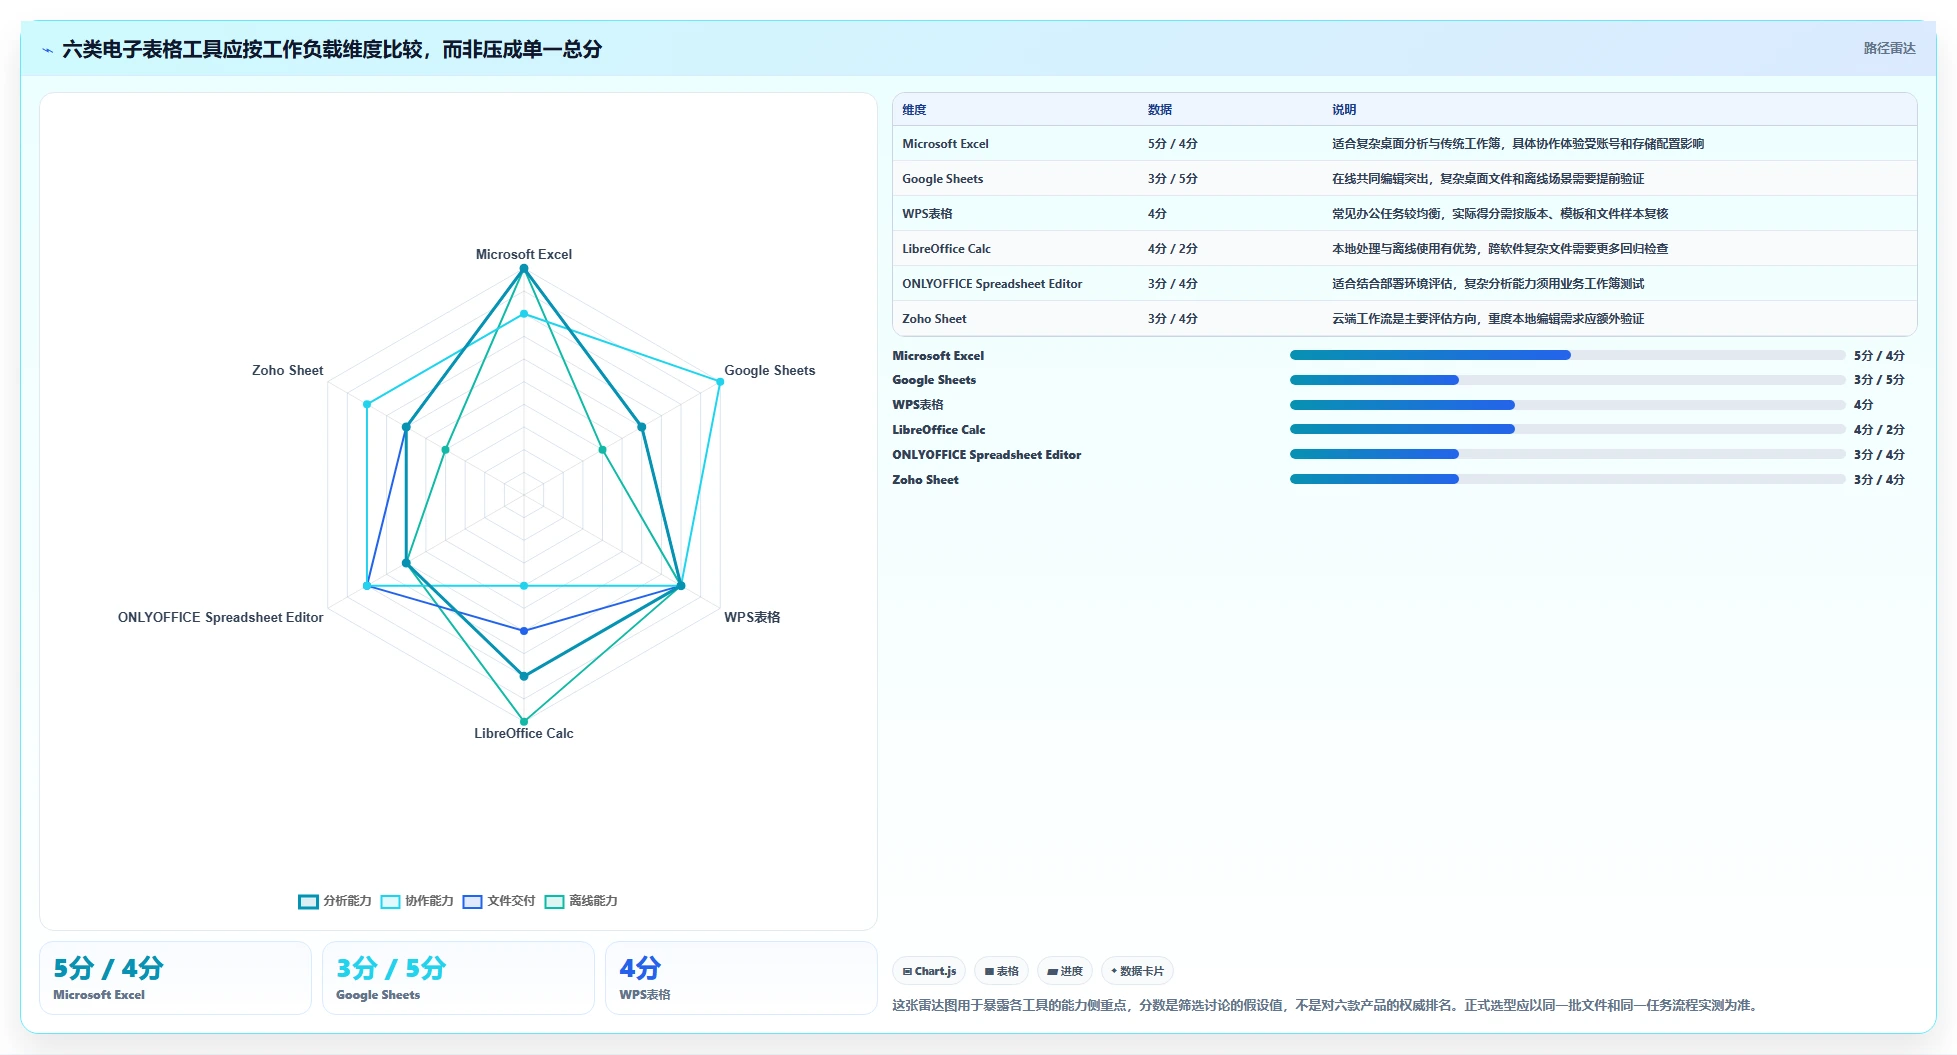Click the 说明 column header
This screenshot has height=1055, width=1957.
1344,110
